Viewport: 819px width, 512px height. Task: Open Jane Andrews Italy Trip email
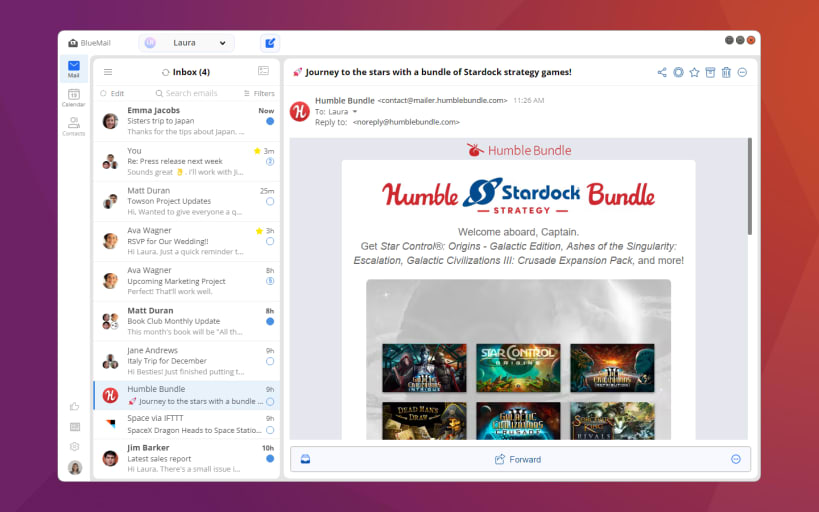186,362
